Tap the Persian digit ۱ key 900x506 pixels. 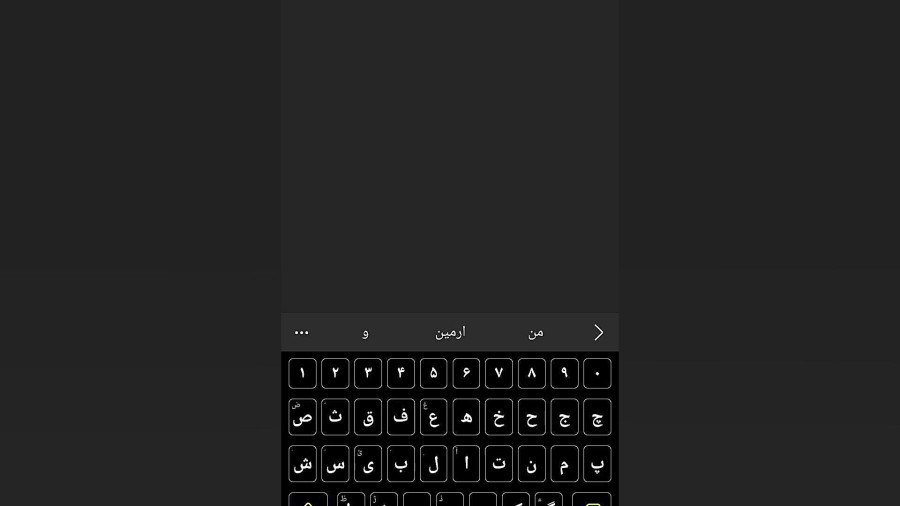pyautogui.click(x=302, y=373)
